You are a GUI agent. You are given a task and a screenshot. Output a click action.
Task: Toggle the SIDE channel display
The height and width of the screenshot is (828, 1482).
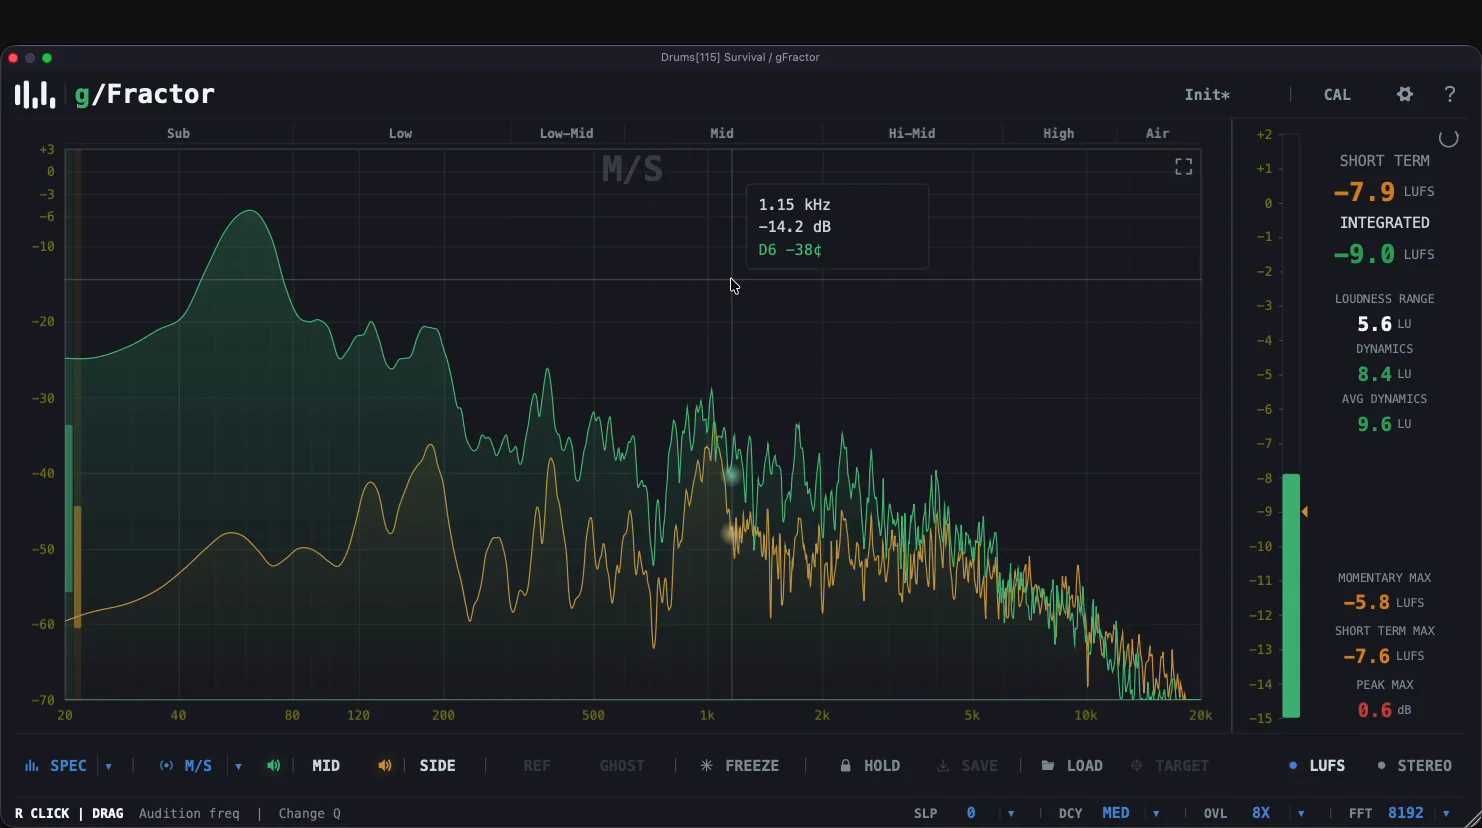point(438,766)
